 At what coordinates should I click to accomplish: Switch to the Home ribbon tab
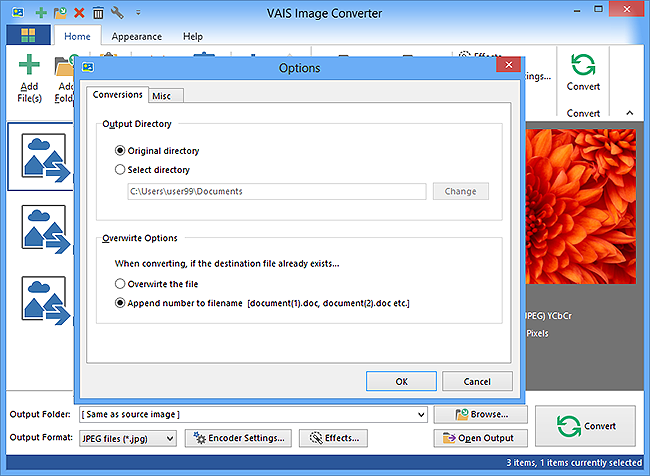pos(77,36)
